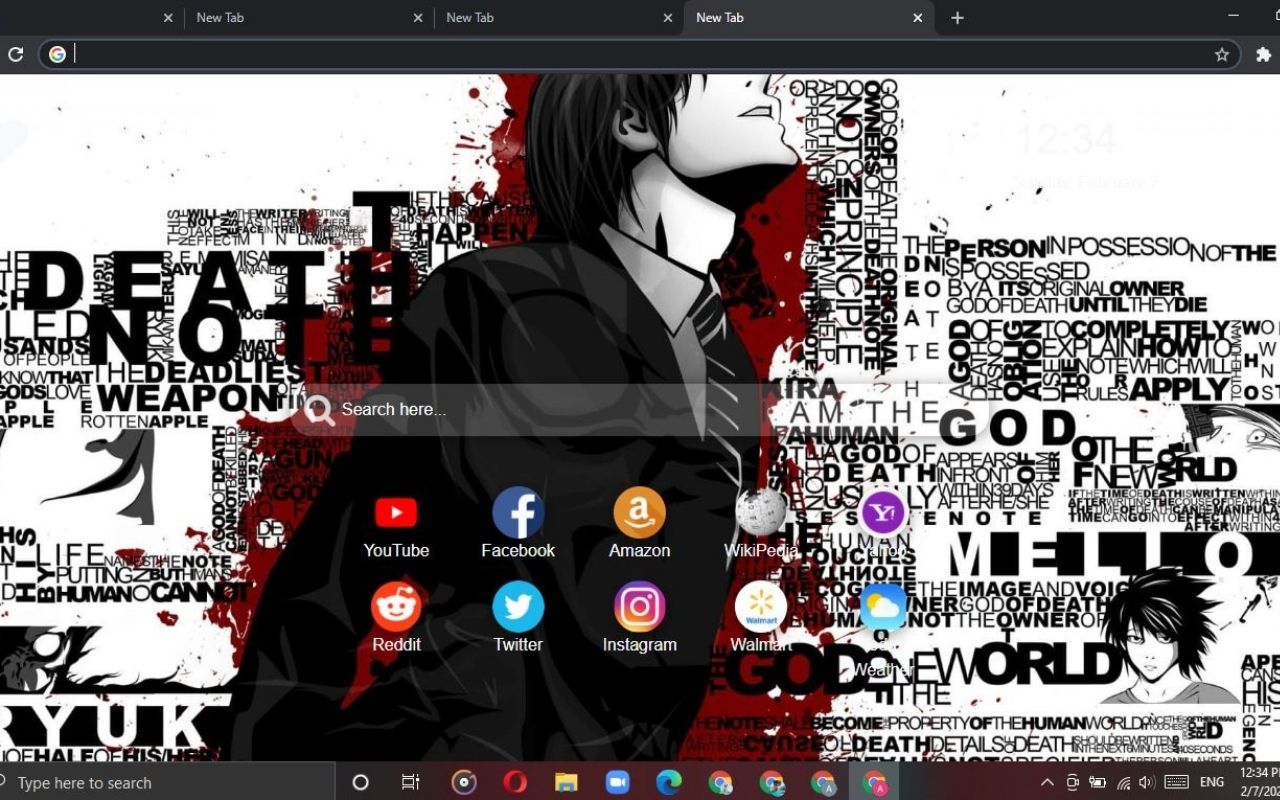The height and width of the screenshot is (800, 1280).
Task: Open the Extensions puzzle-piece menu
Action: (1264, 55)
